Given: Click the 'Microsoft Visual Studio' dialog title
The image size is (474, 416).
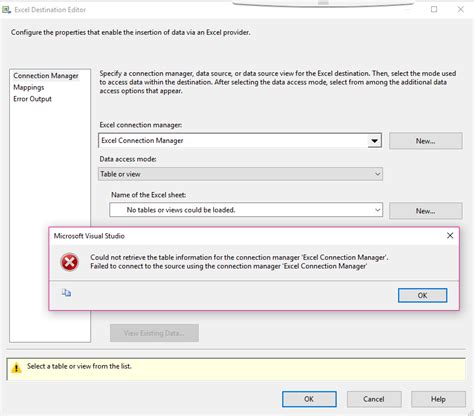Looking at the screenshot, I should tap(89, 236).
